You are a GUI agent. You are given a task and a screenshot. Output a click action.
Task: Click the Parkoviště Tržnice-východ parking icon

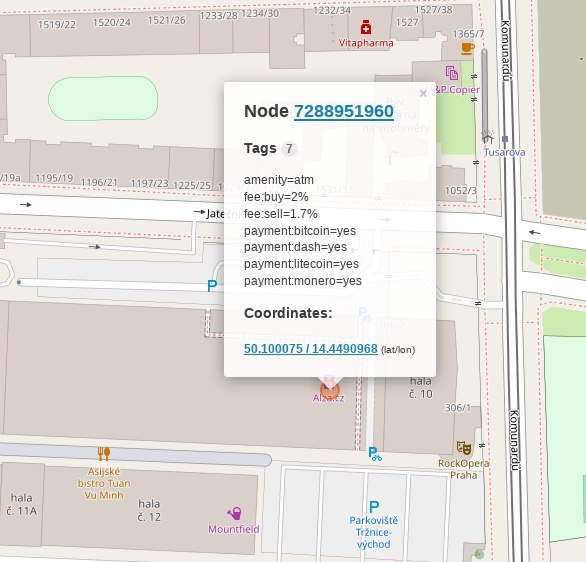[374, 507]
